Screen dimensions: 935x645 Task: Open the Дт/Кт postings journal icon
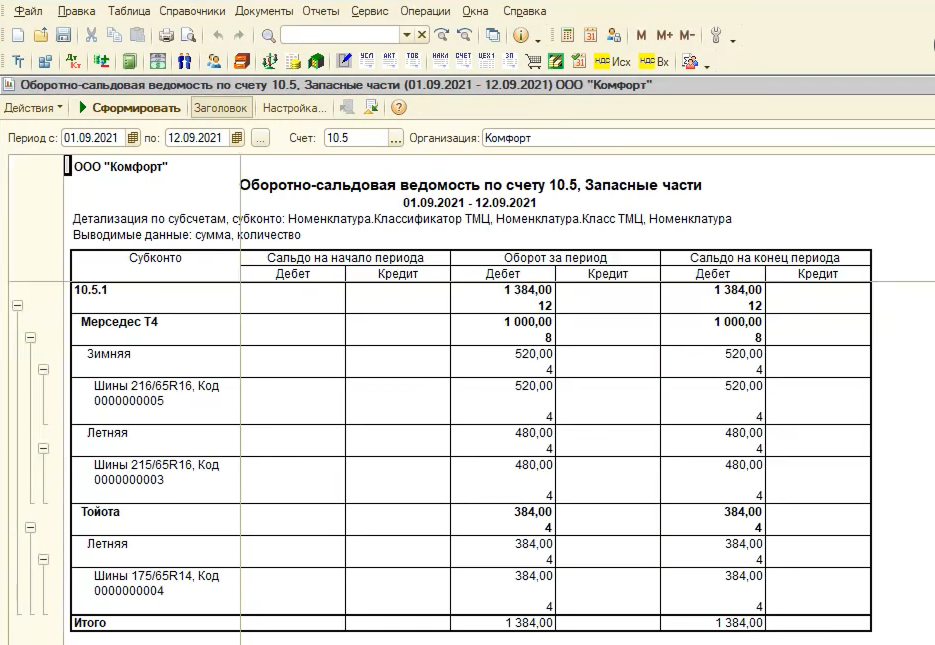click(x=73, y=61)
